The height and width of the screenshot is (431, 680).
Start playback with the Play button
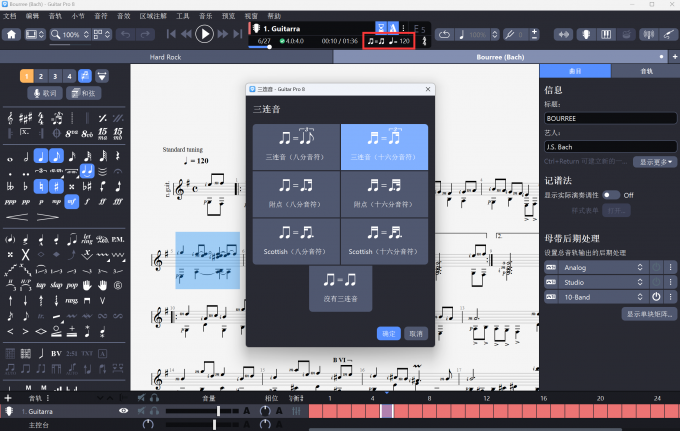pyautogui.click(x=204, y=34)
